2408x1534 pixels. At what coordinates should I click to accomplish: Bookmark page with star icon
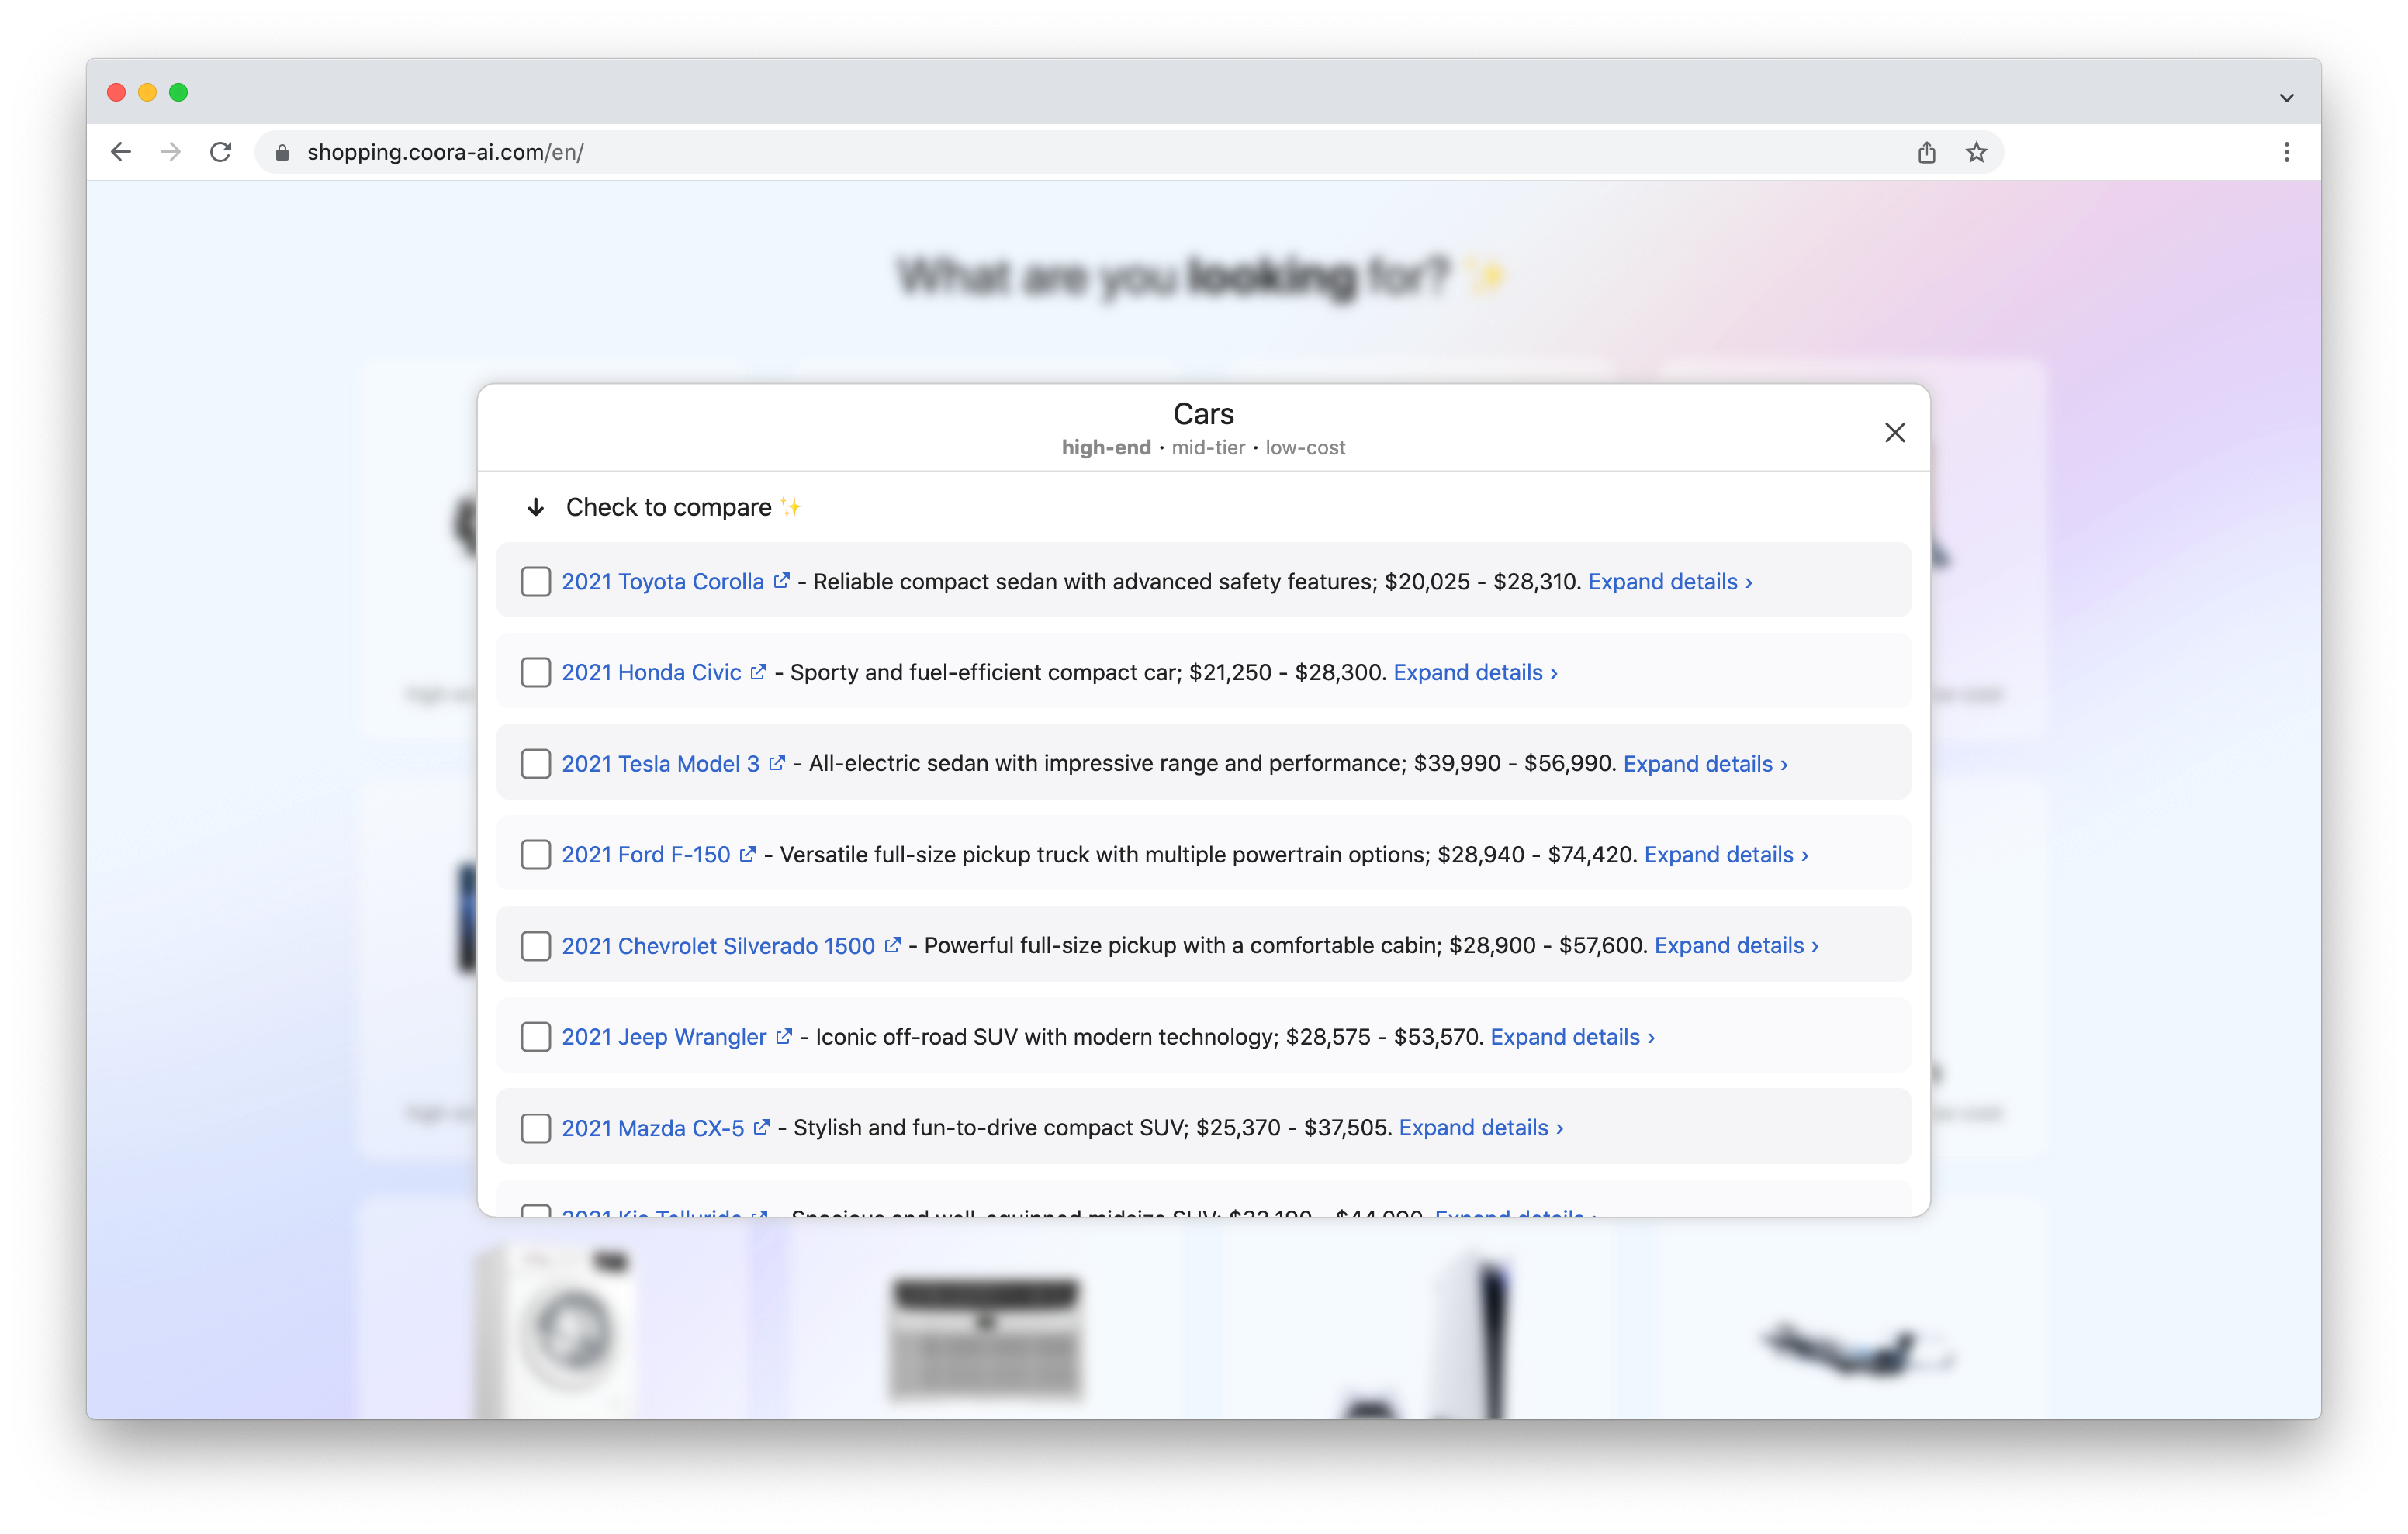[x=1976, y=152]
